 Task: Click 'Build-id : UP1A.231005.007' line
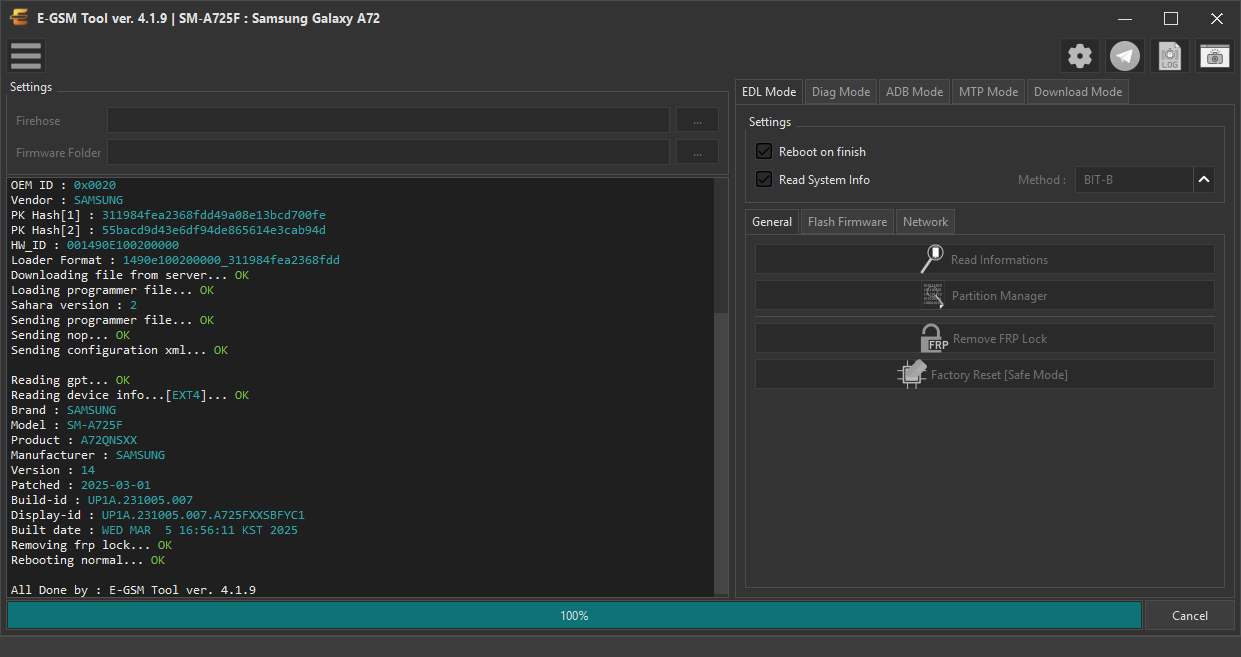coord(102,500)
